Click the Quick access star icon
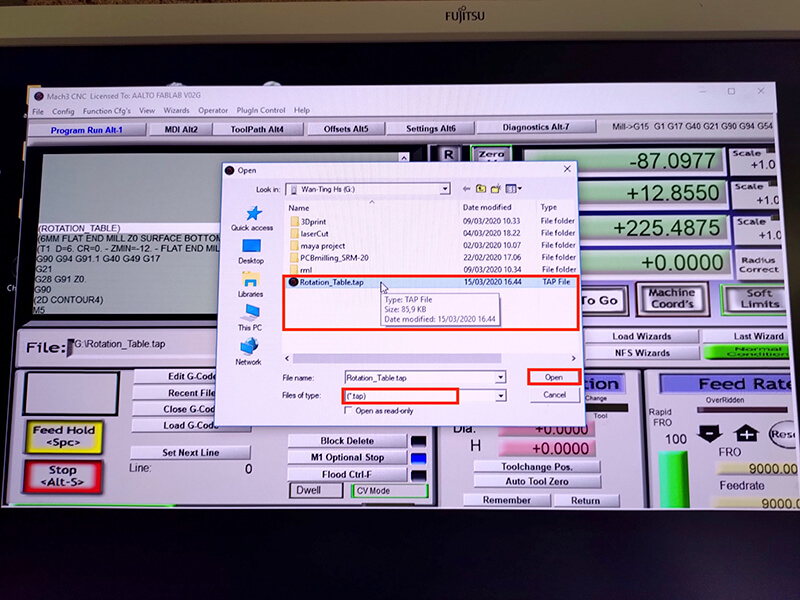The image size is (800, 600). click(252, 214)
